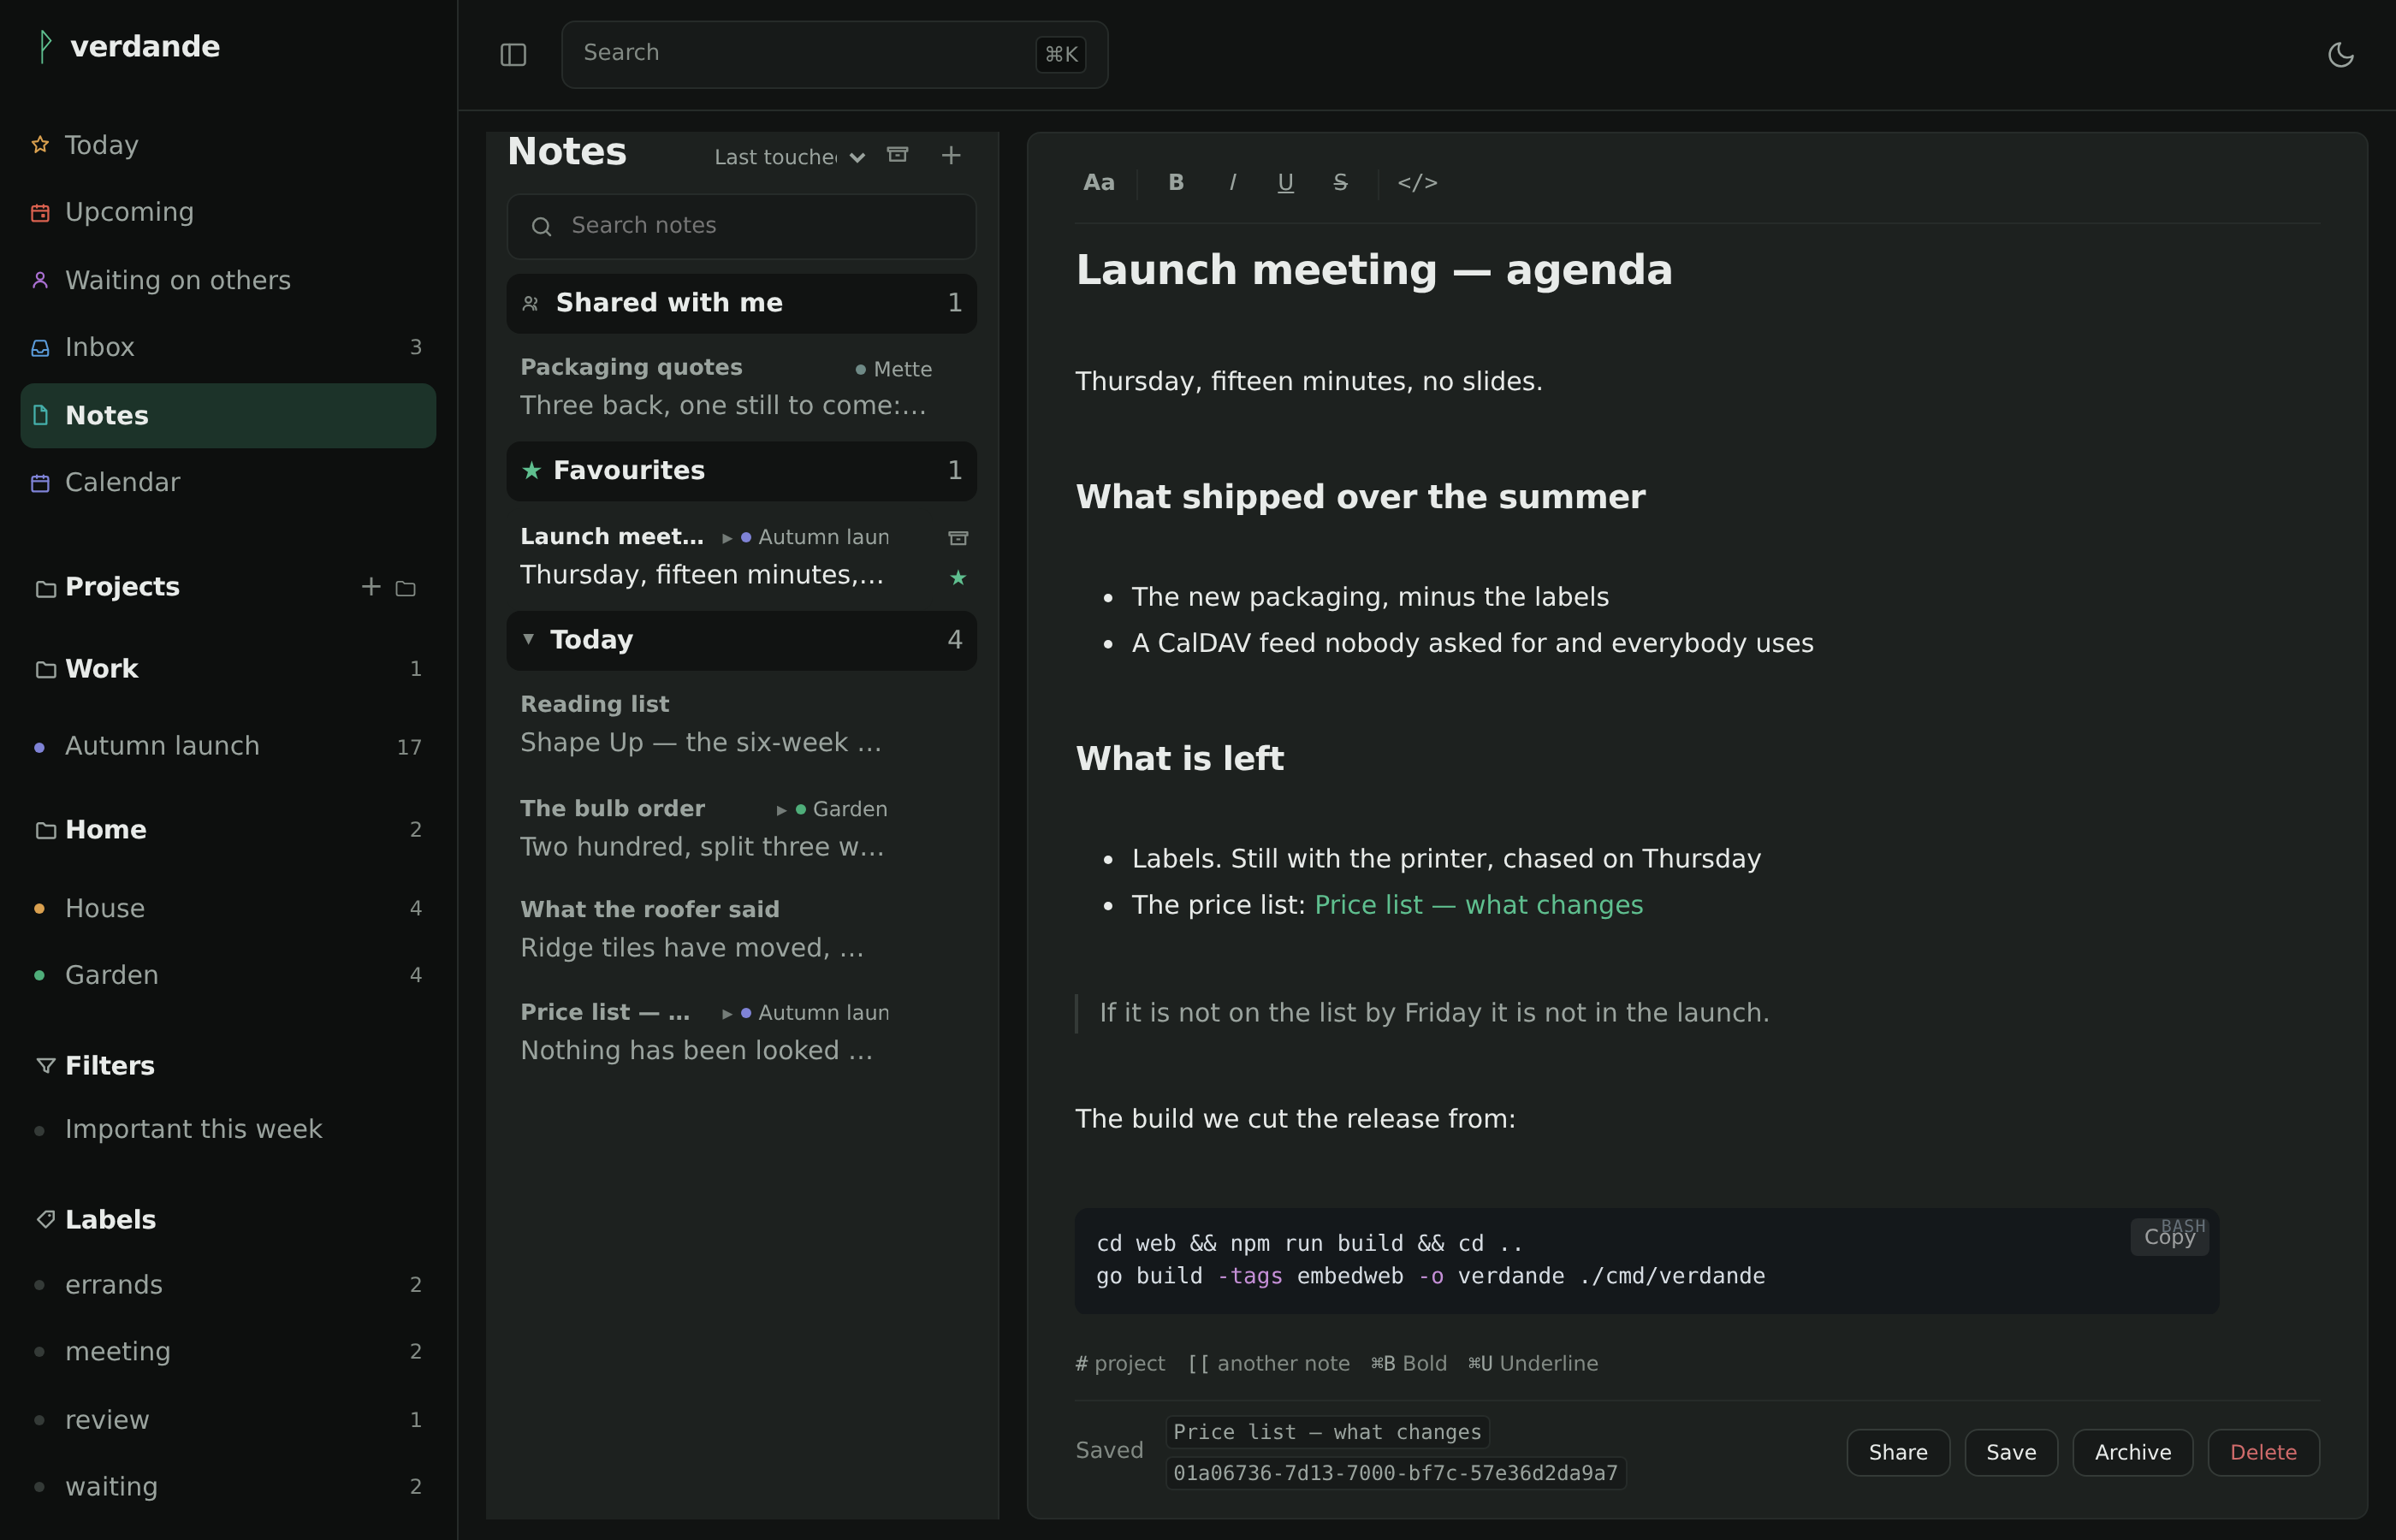Screen dimensions: 2396x1540
Task: Add a new project folder icon
Action: [x=405, y=588]
